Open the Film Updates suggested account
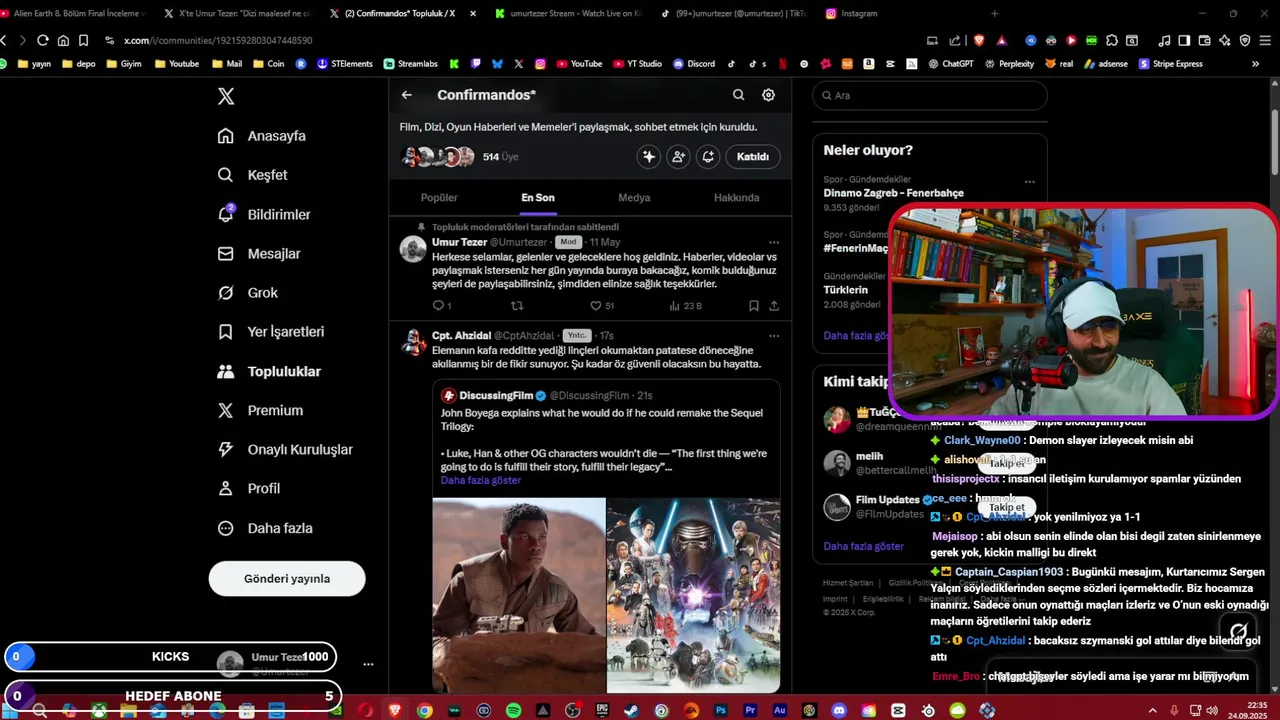This screenshot has height=720, width=1280. (888, 500)
